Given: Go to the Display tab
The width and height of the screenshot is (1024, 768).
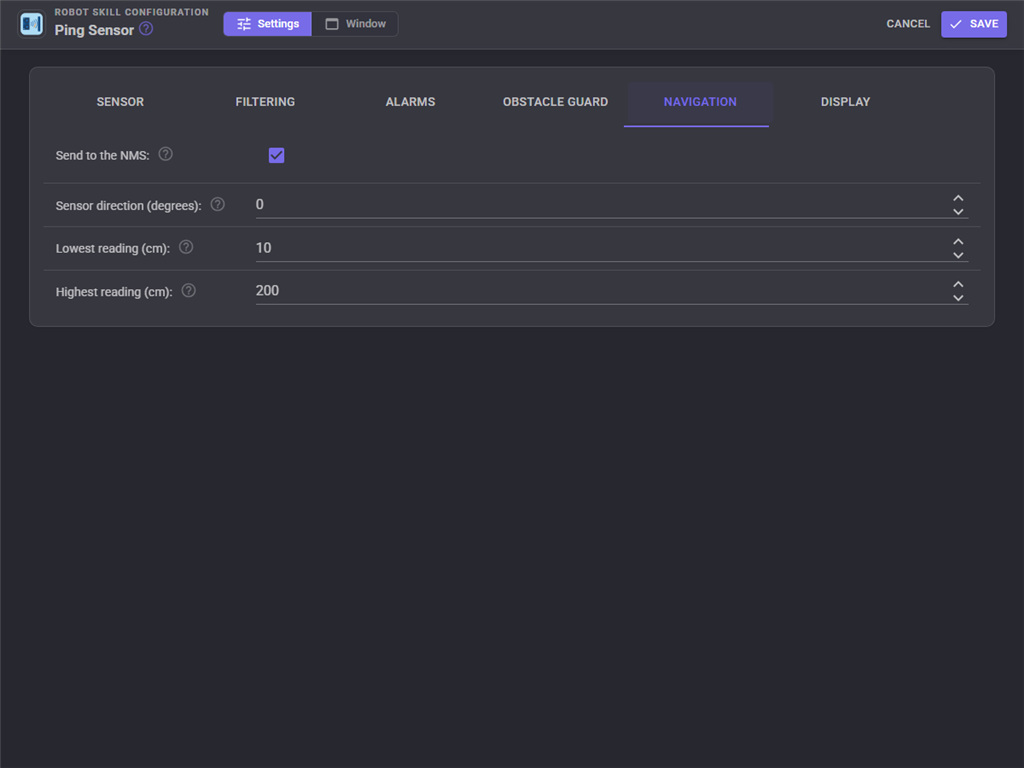Looking at the screenshot, I should pyautogui.click(x=845, y=102).
